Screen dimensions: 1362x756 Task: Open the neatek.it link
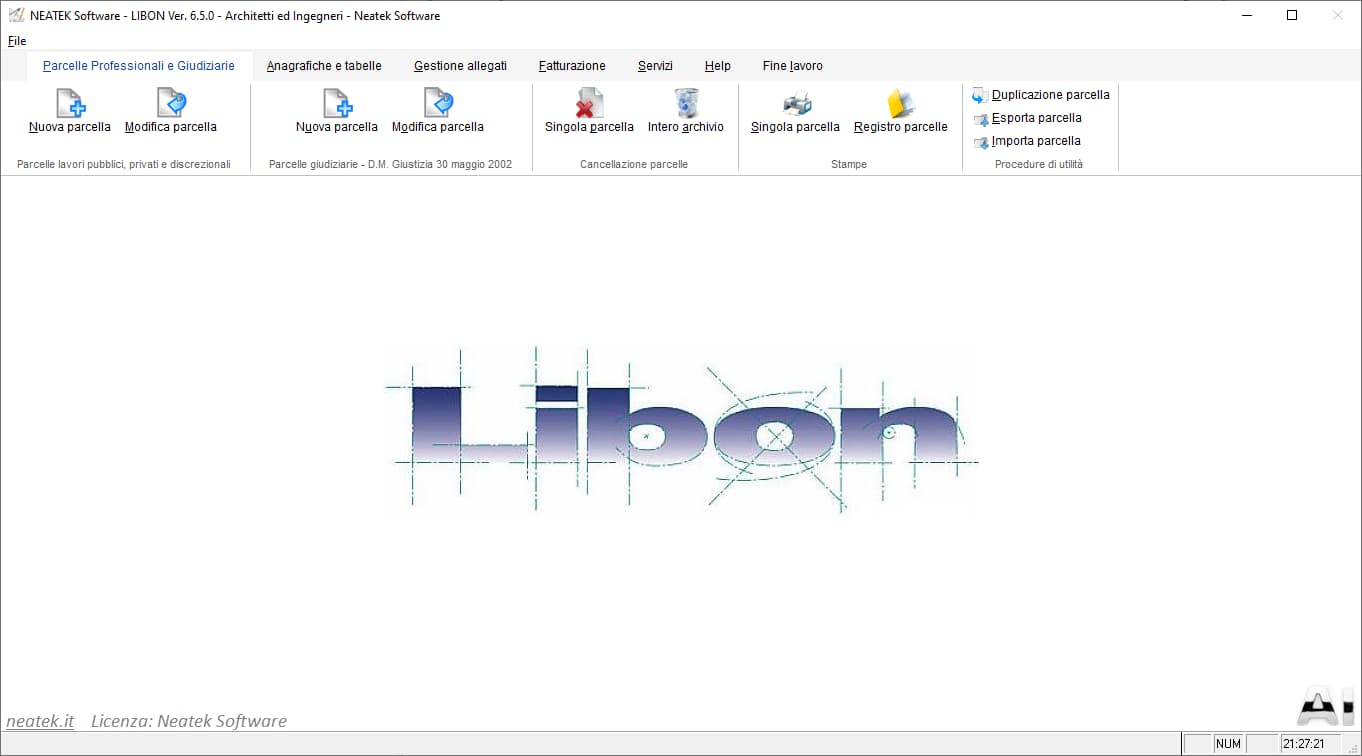40,721
